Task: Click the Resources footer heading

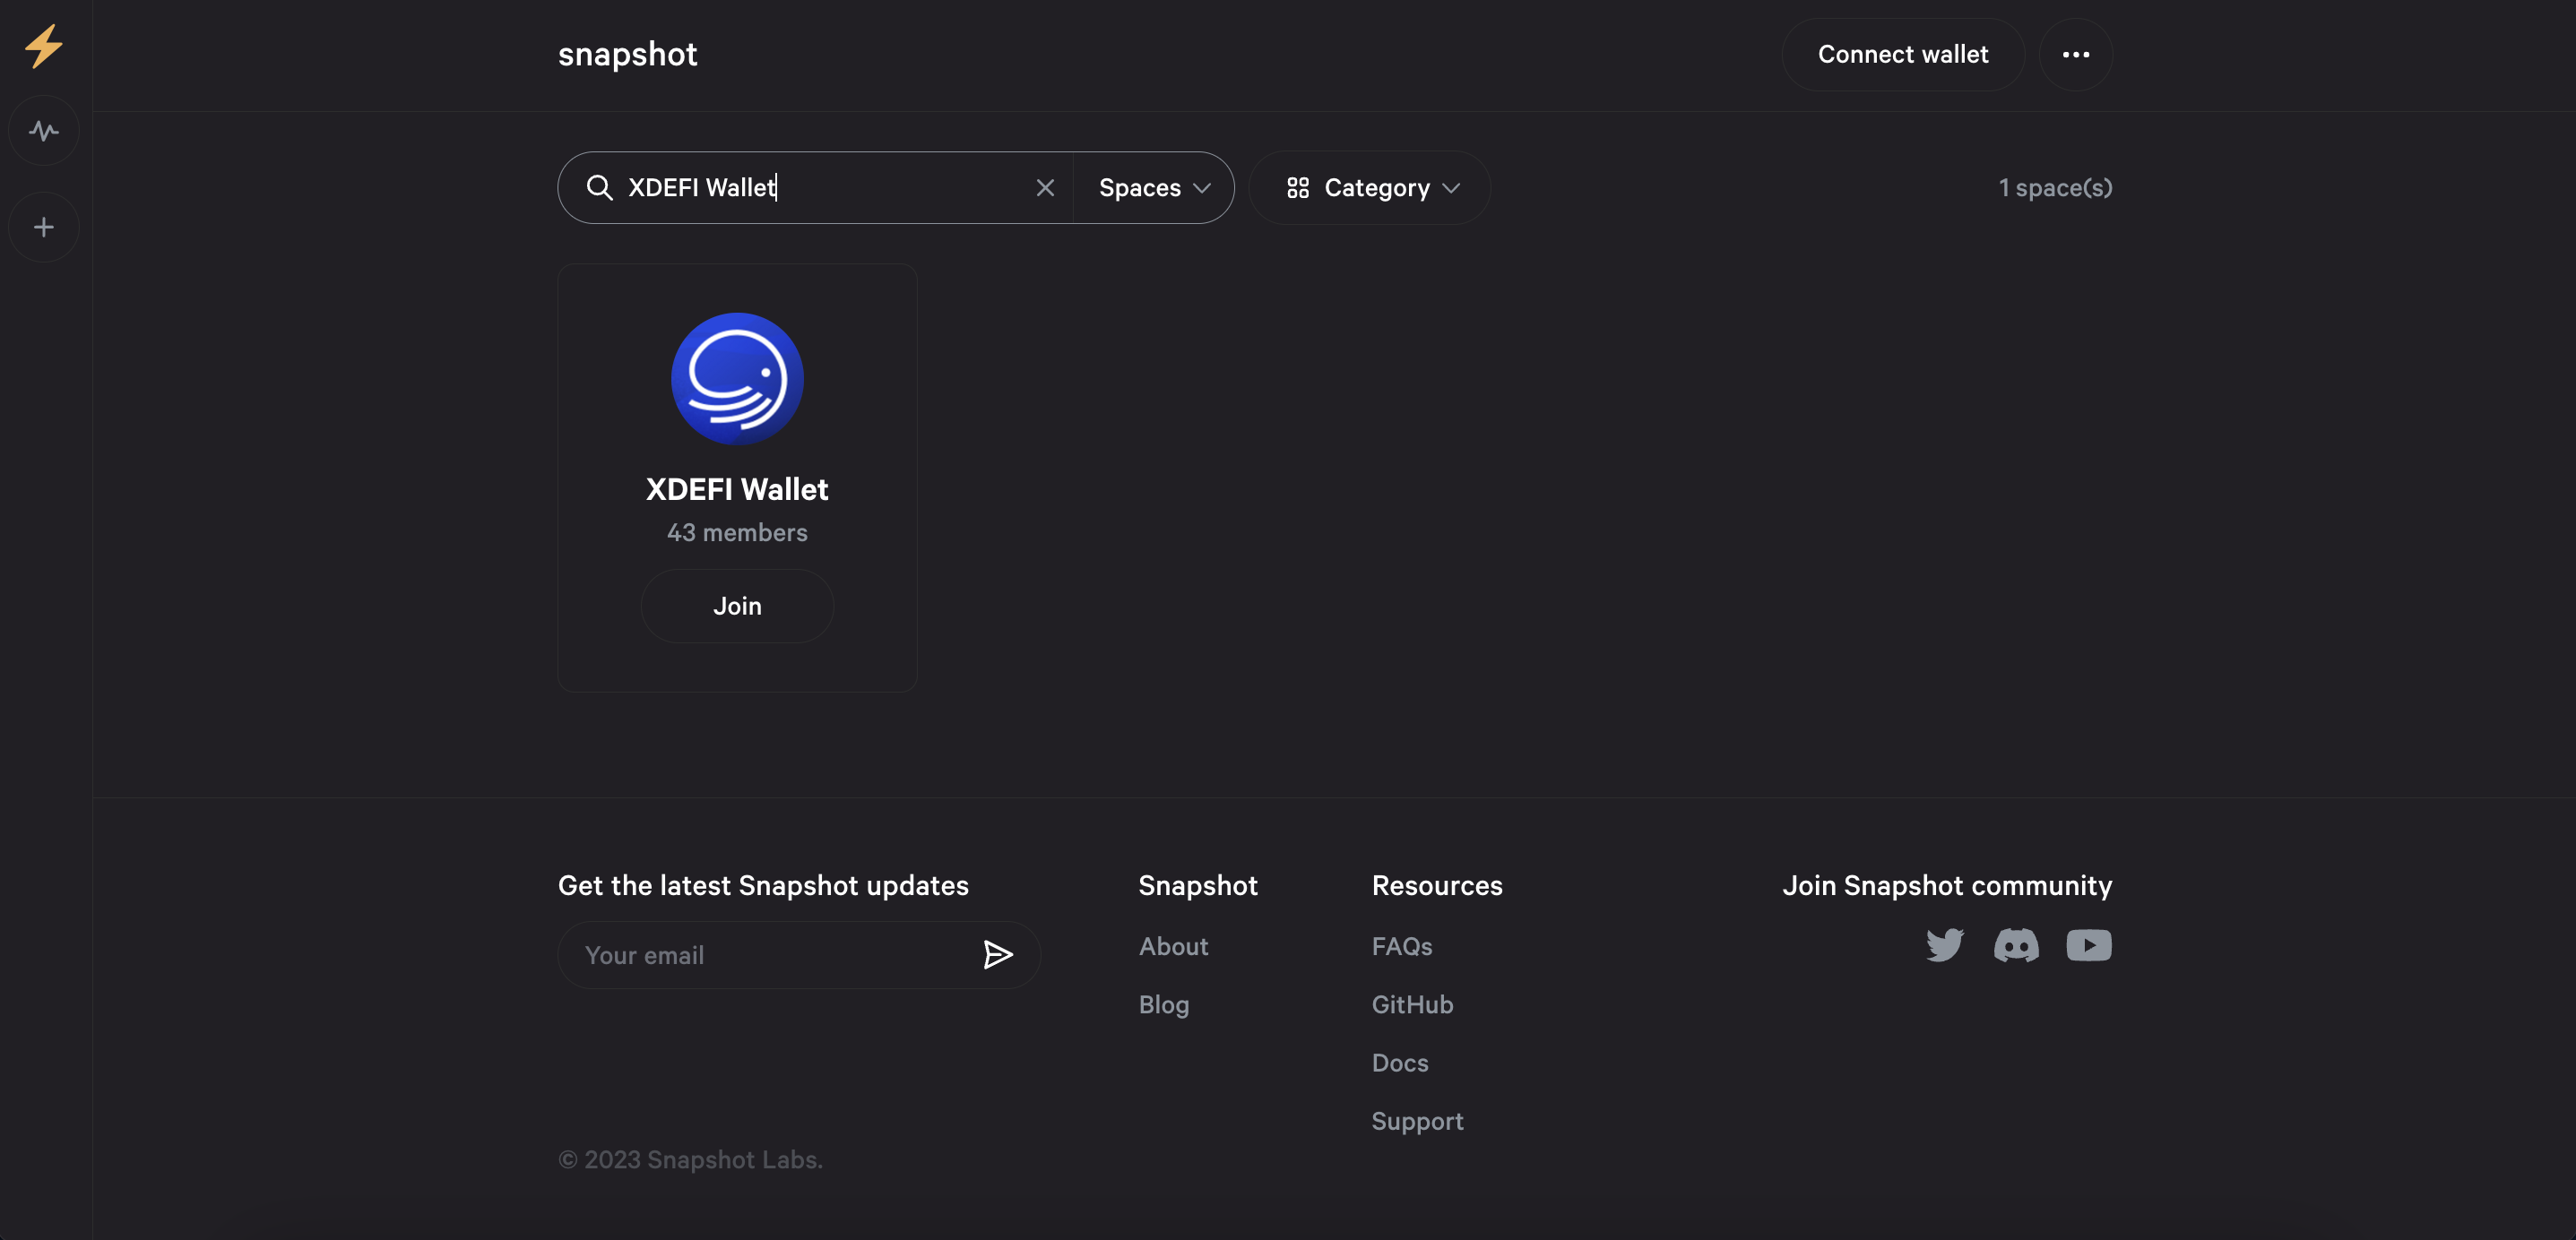Action: 1437,886
